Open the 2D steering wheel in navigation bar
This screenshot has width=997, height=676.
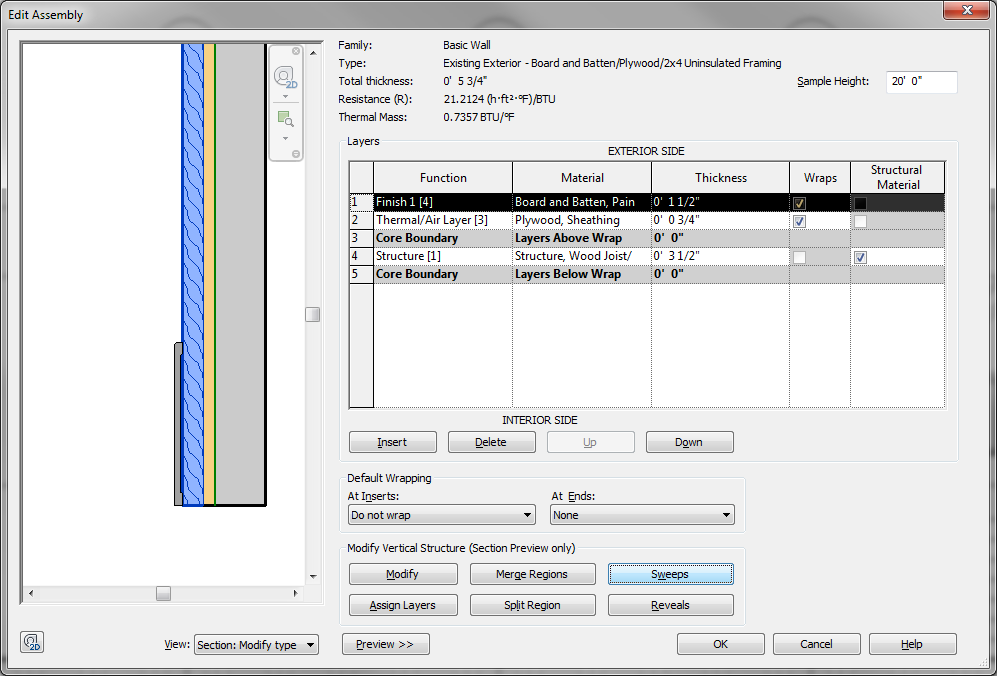285,76
